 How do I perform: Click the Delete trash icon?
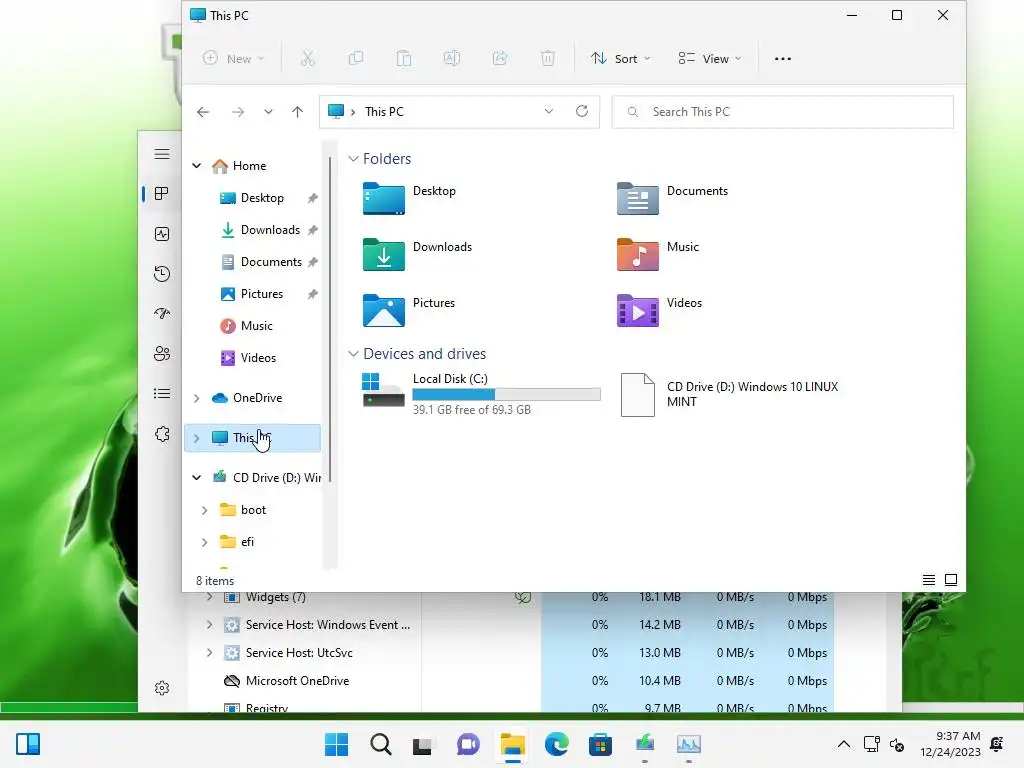(x=548, y=59)
